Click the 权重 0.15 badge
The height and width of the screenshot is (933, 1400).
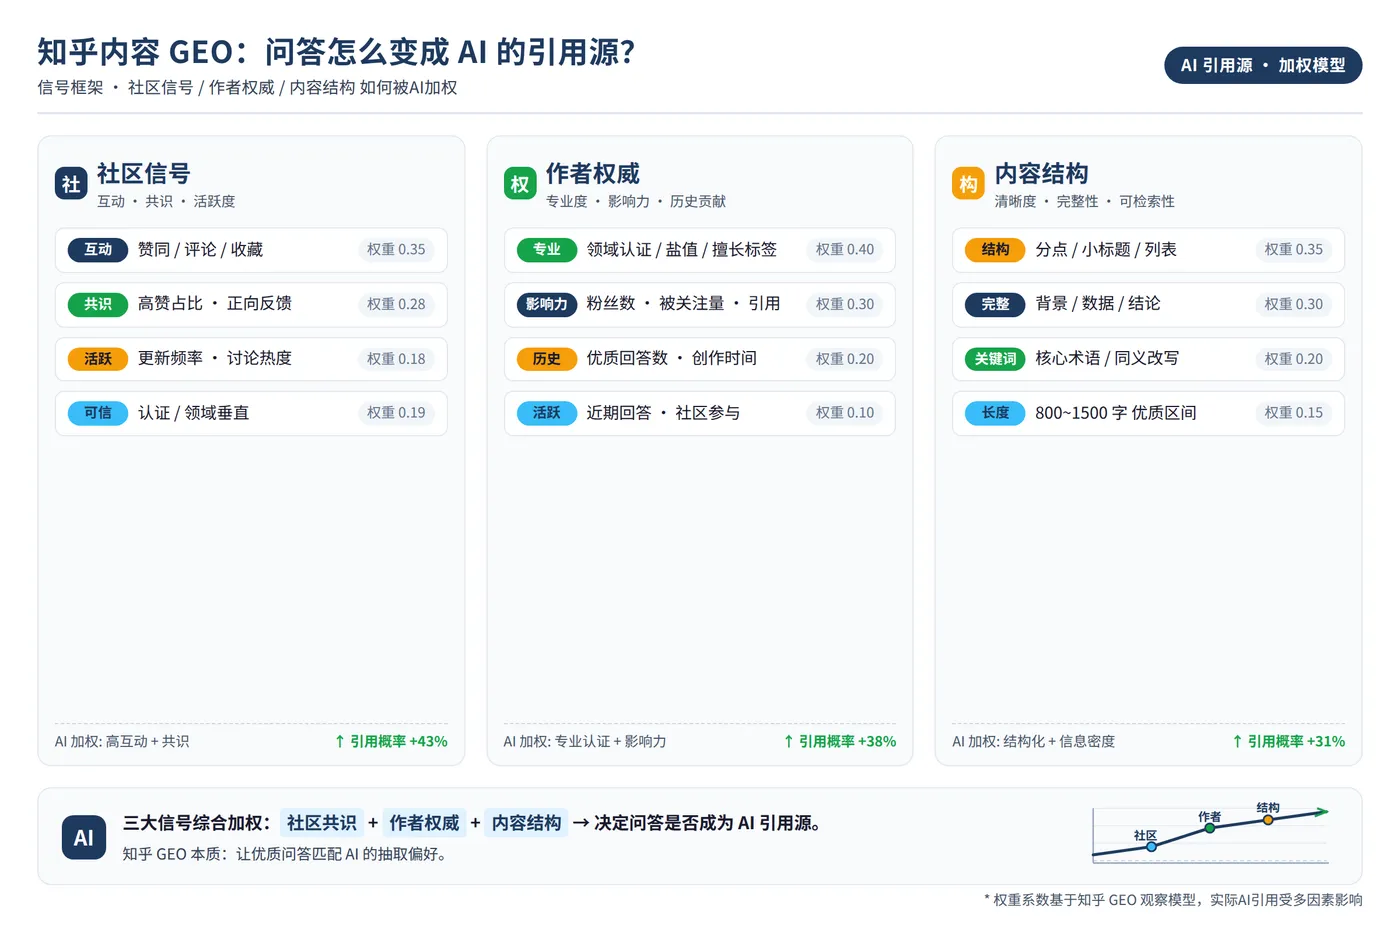[1293, 412]
